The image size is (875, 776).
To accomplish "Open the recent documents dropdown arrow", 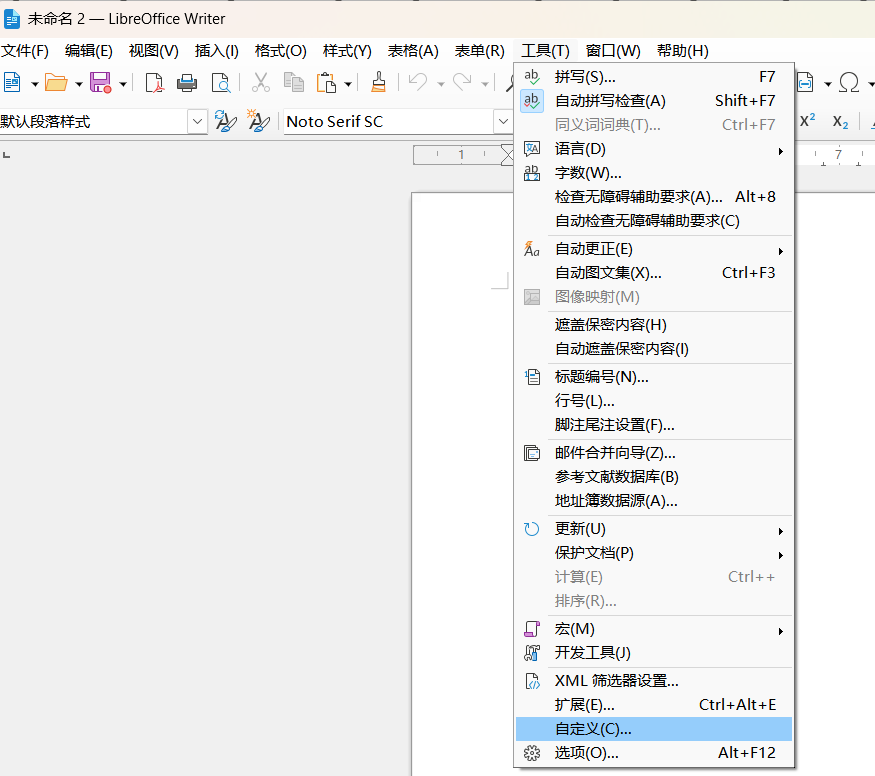I will pos(79,84).
